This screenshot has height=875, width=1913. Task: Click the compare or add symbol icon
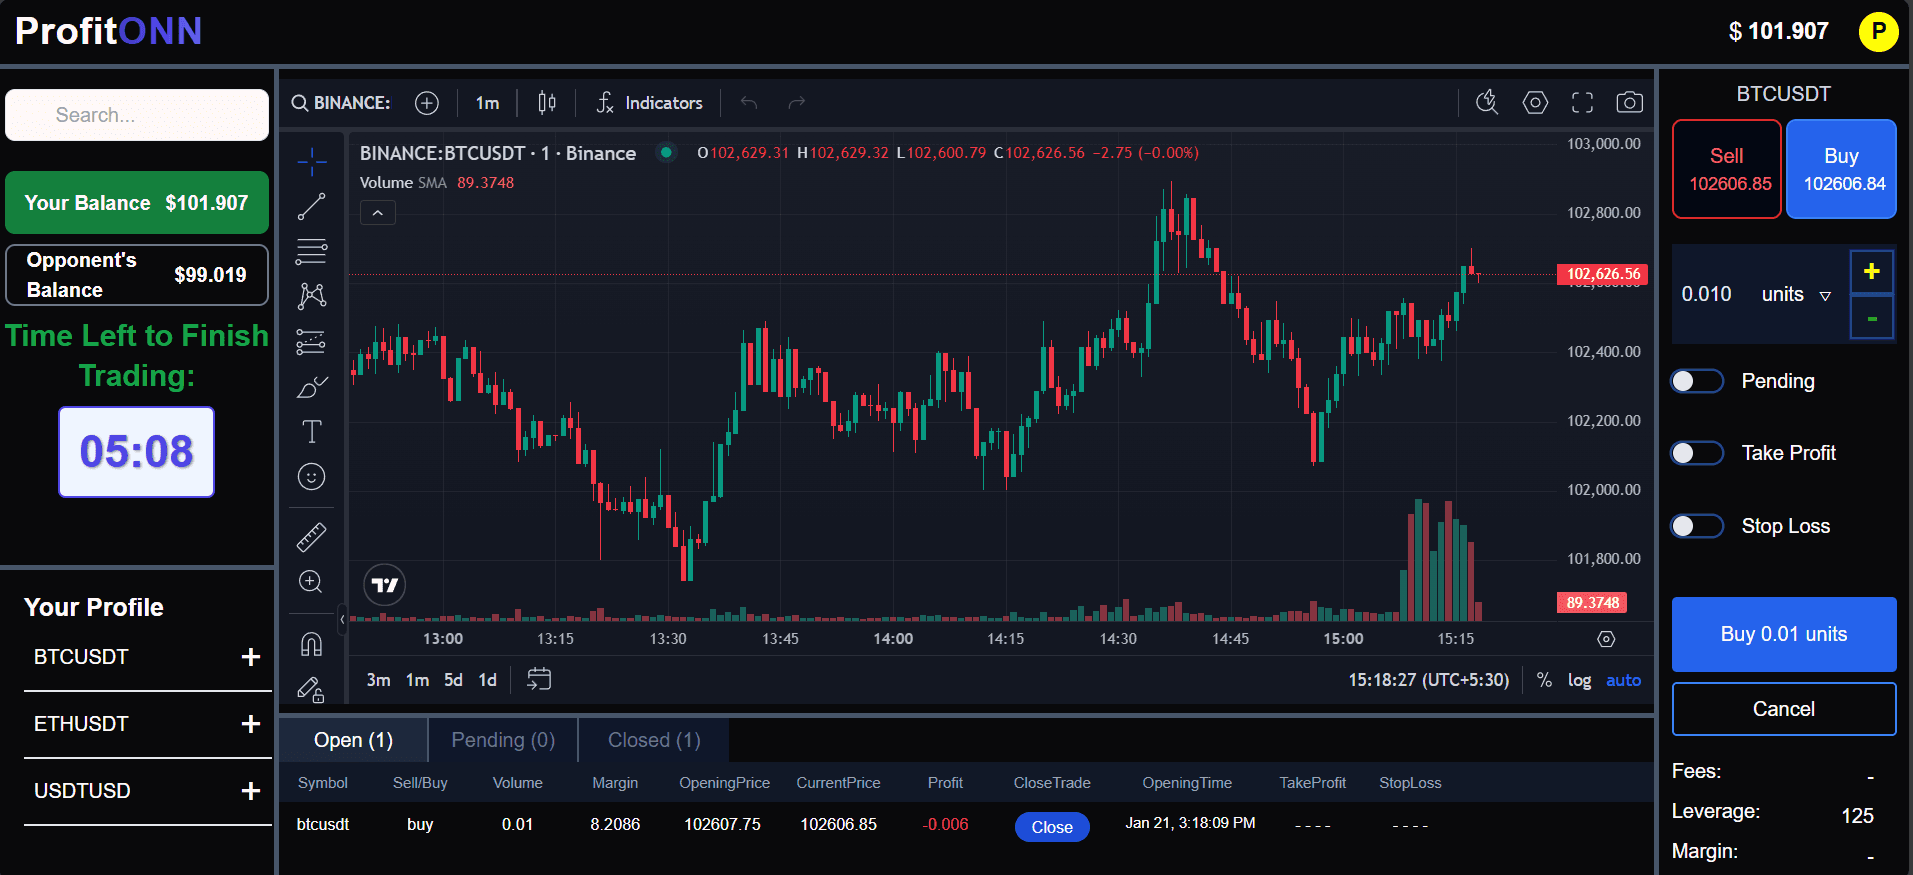coord(427,103)
